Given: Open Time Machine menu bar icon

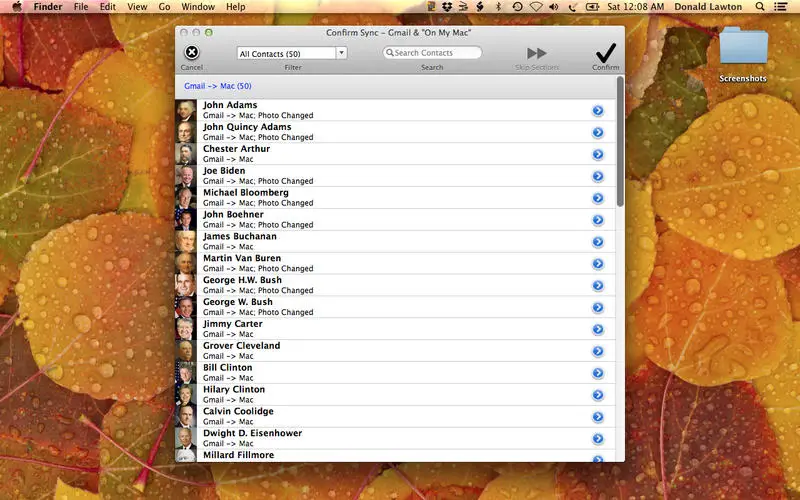Looking at the screenshot, I should (x=517, y=7).
